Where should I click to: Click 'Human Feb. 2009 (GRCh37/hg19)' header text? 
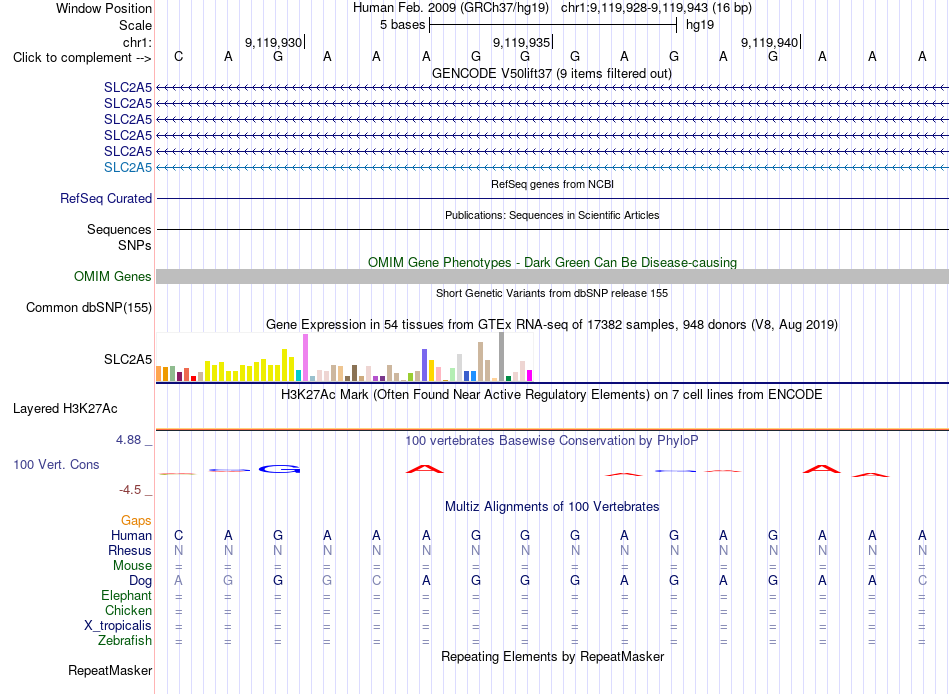click(451, 8)
